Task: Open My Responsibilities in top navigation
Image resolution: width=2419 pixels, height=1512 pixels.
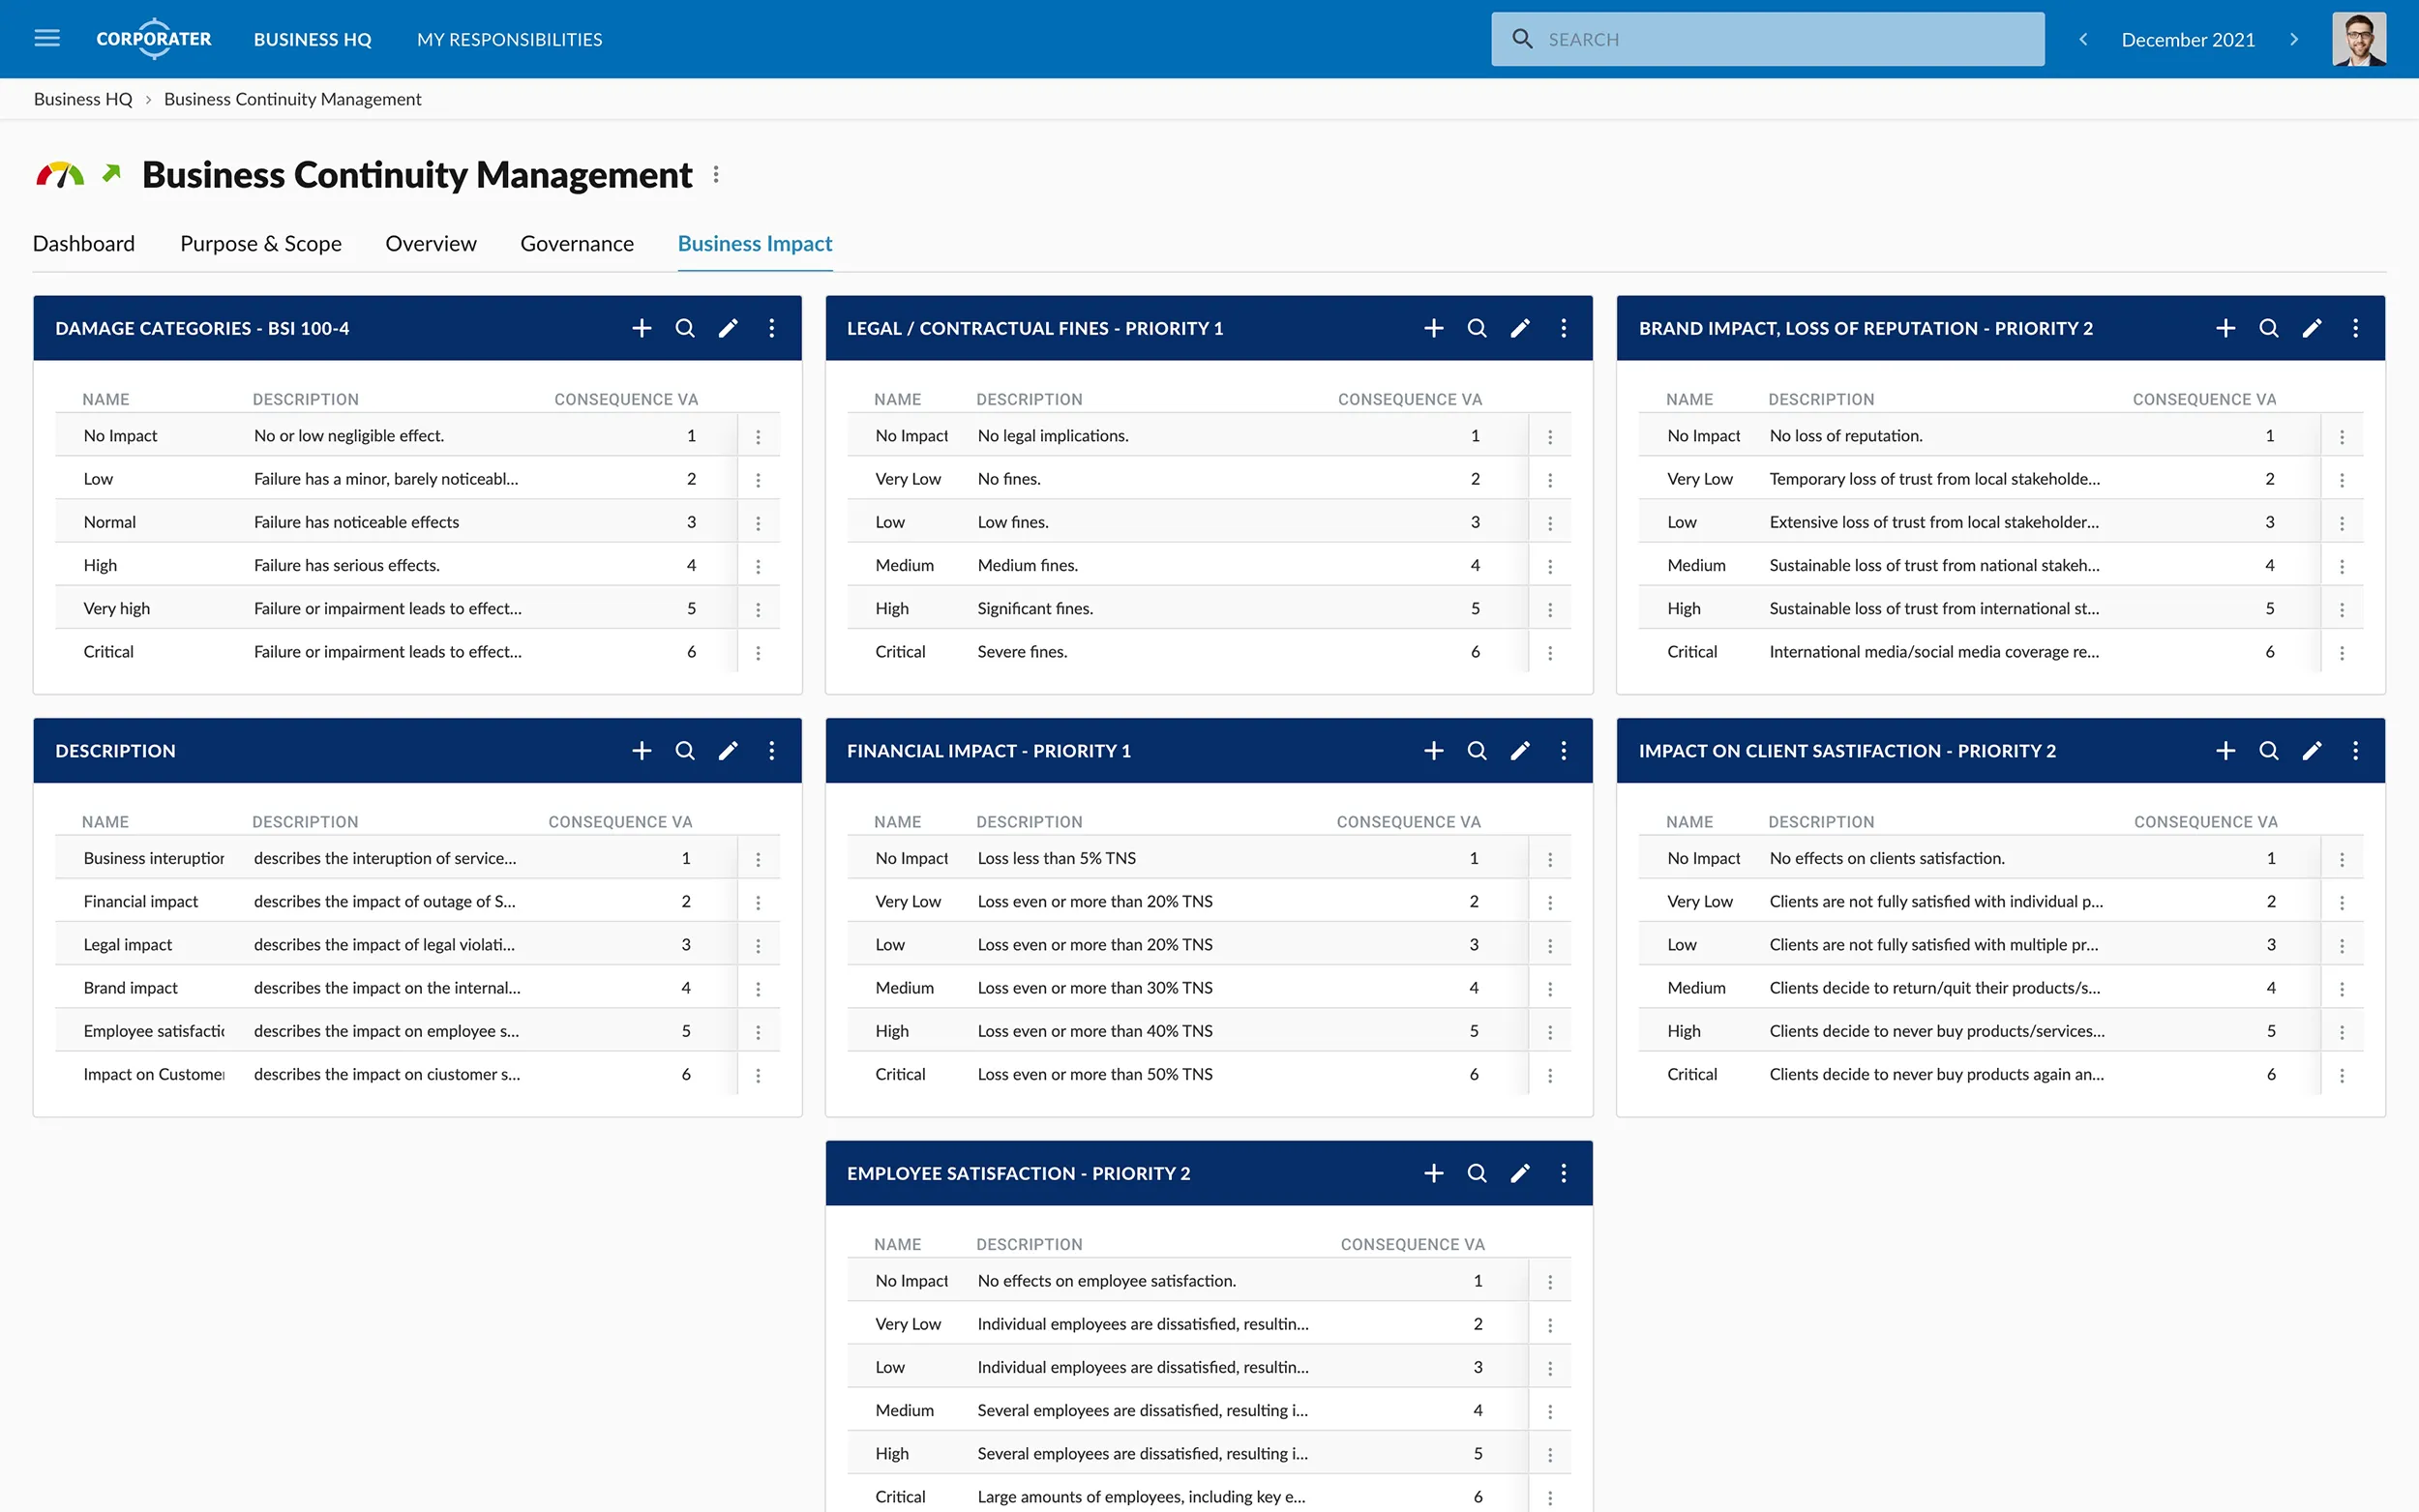Action: (x=509, y=40)
